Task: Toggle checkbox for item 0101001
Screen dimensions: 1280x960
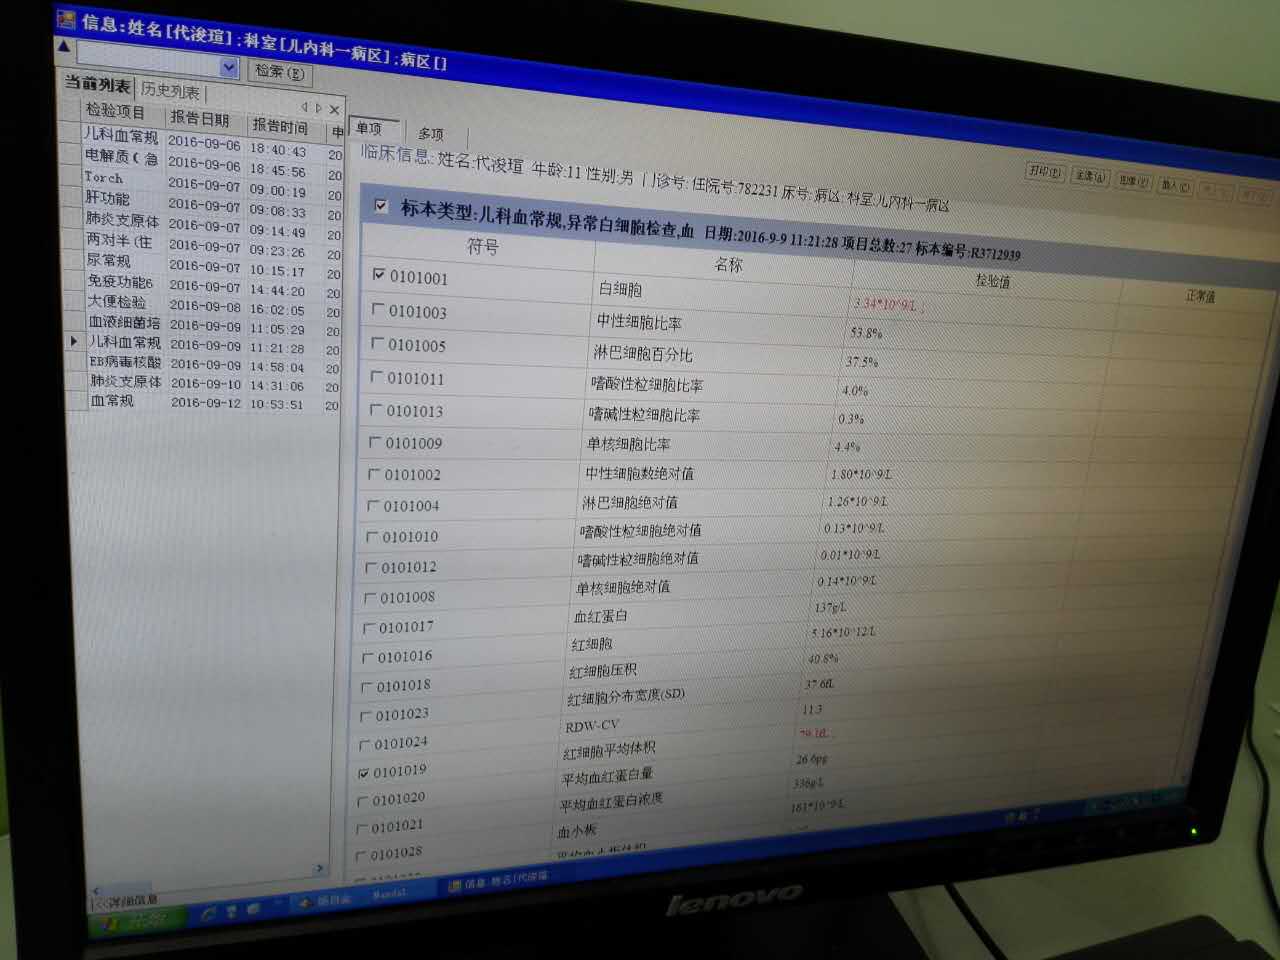Action: click(379, 274)
